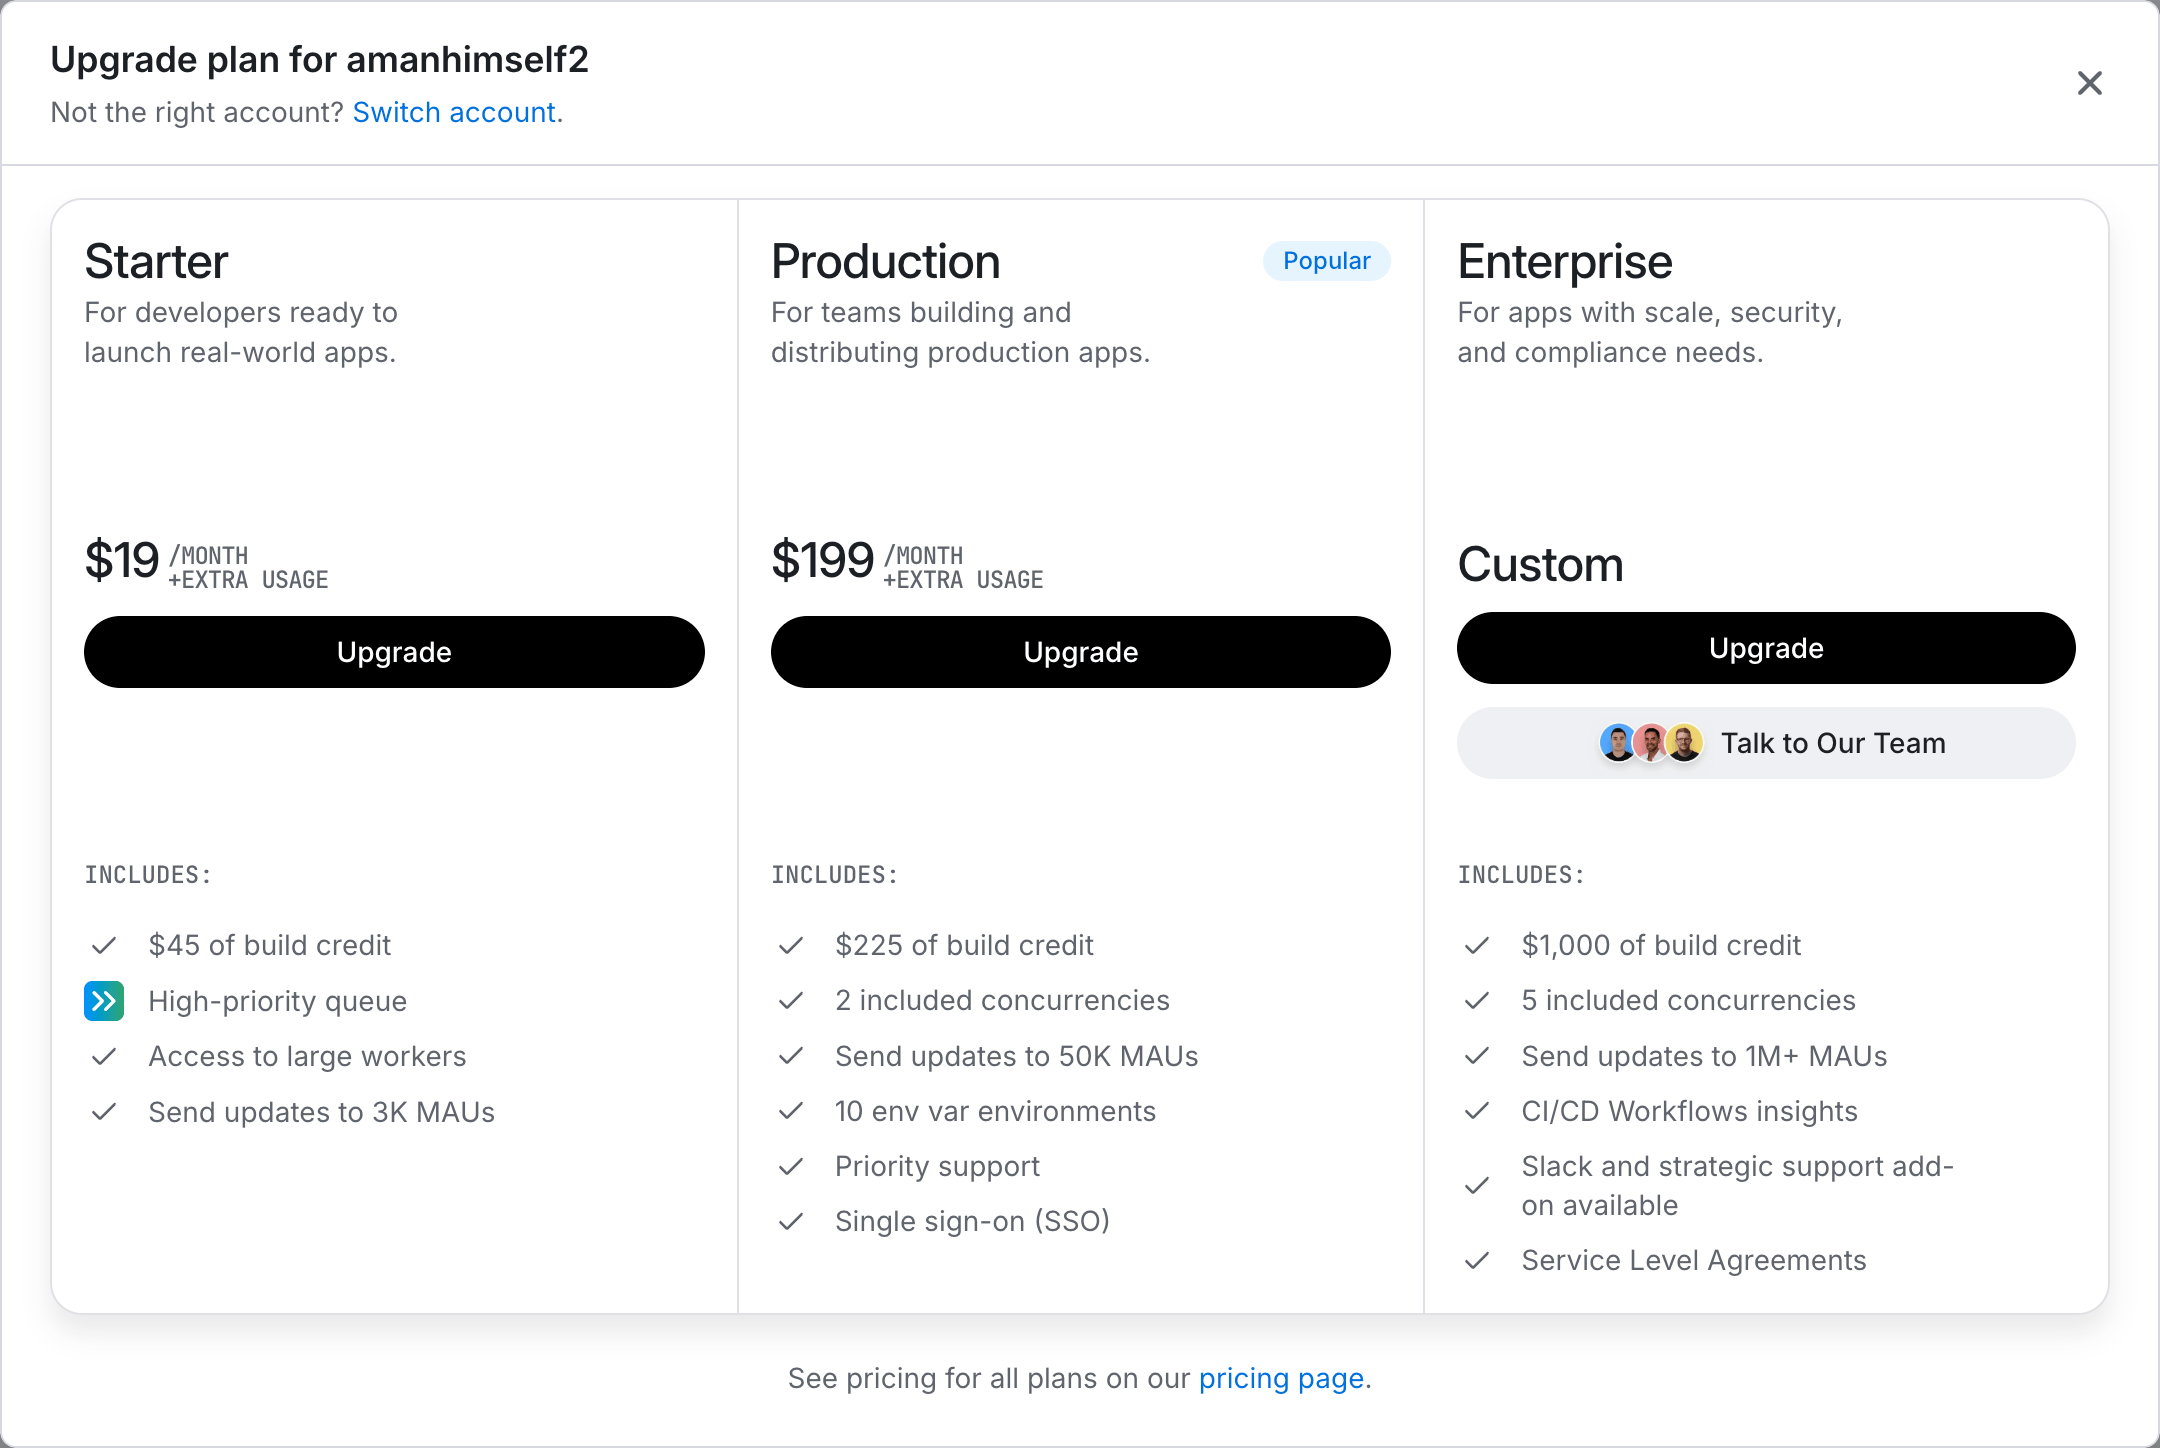Open the pricing page link
Image resolution: width=2160 pixels, height=1448 pixels.
(x=1281, y=1378)
